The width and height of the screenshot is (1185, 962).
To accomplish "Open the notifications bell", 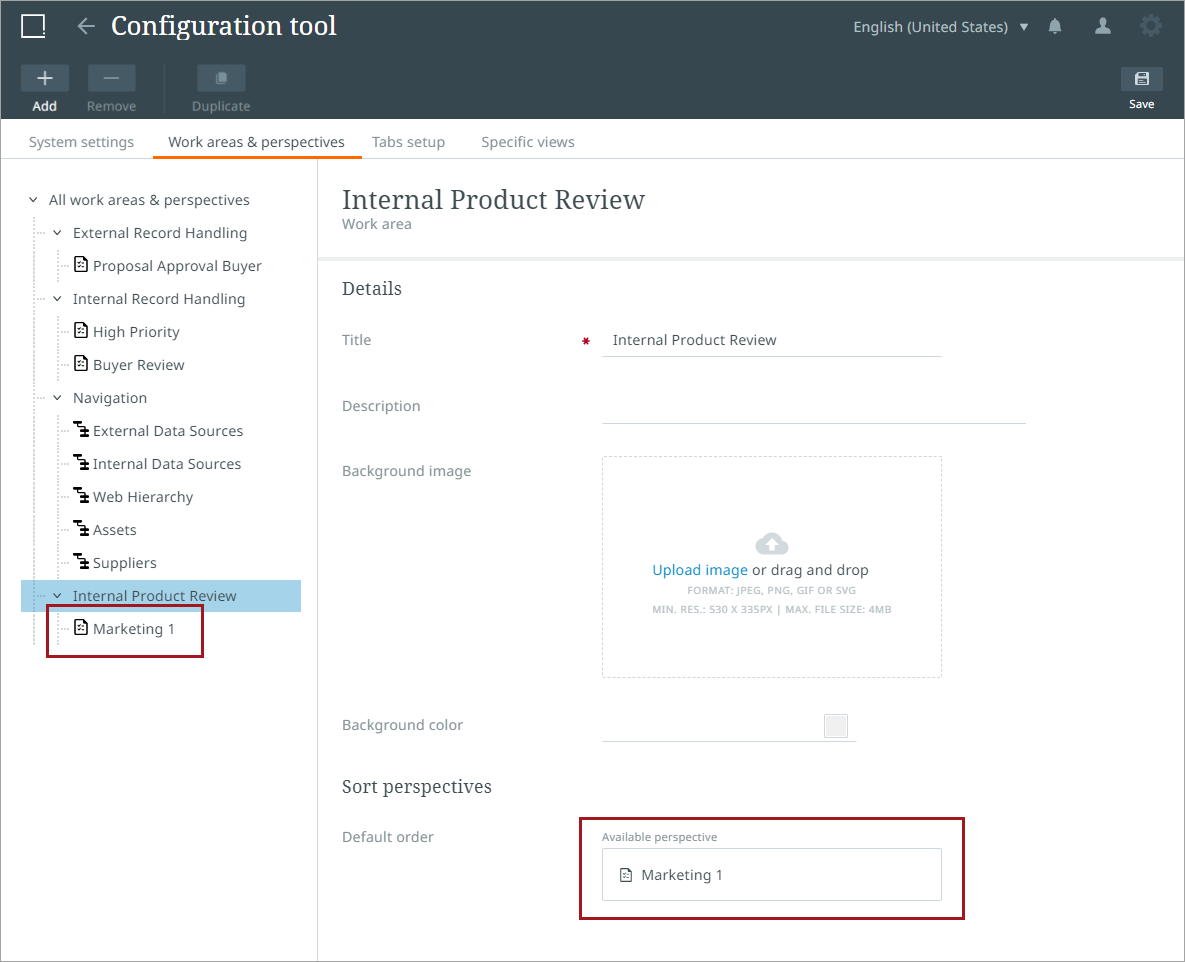I will point(1055,27).
